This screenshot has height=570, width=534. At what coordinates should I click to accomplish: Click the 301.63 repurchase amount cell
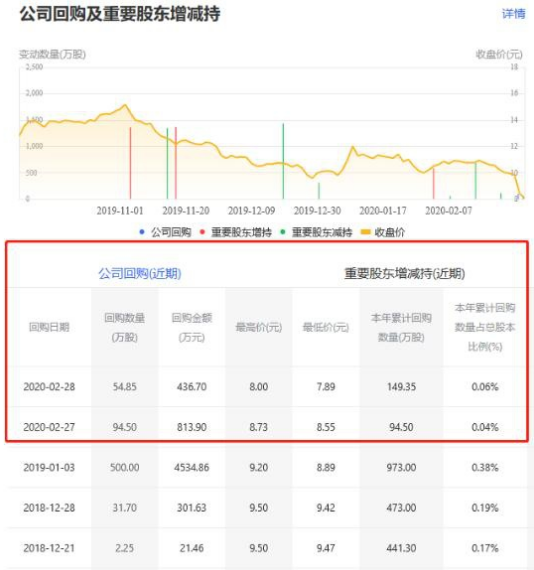[192, 507]
